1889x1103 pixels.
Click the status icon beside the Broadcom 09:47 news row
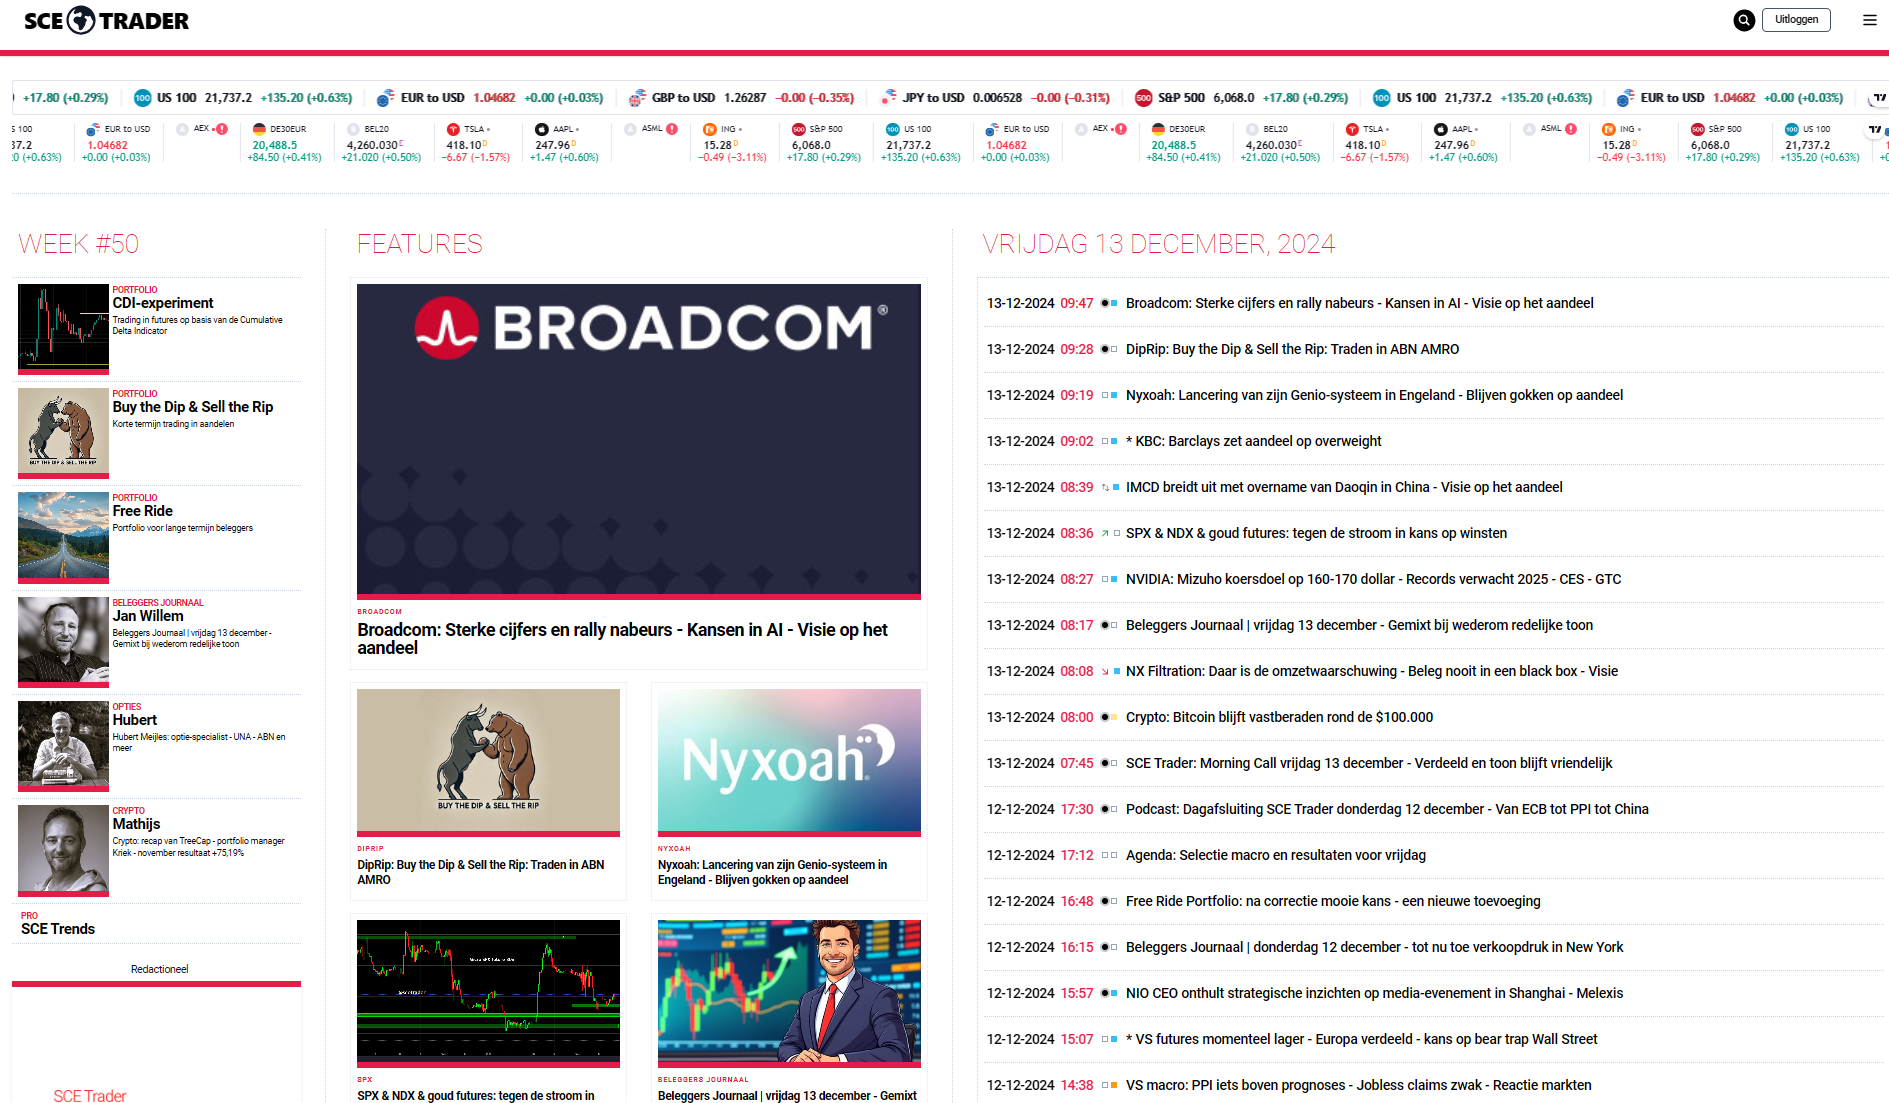pos(1109,303)
